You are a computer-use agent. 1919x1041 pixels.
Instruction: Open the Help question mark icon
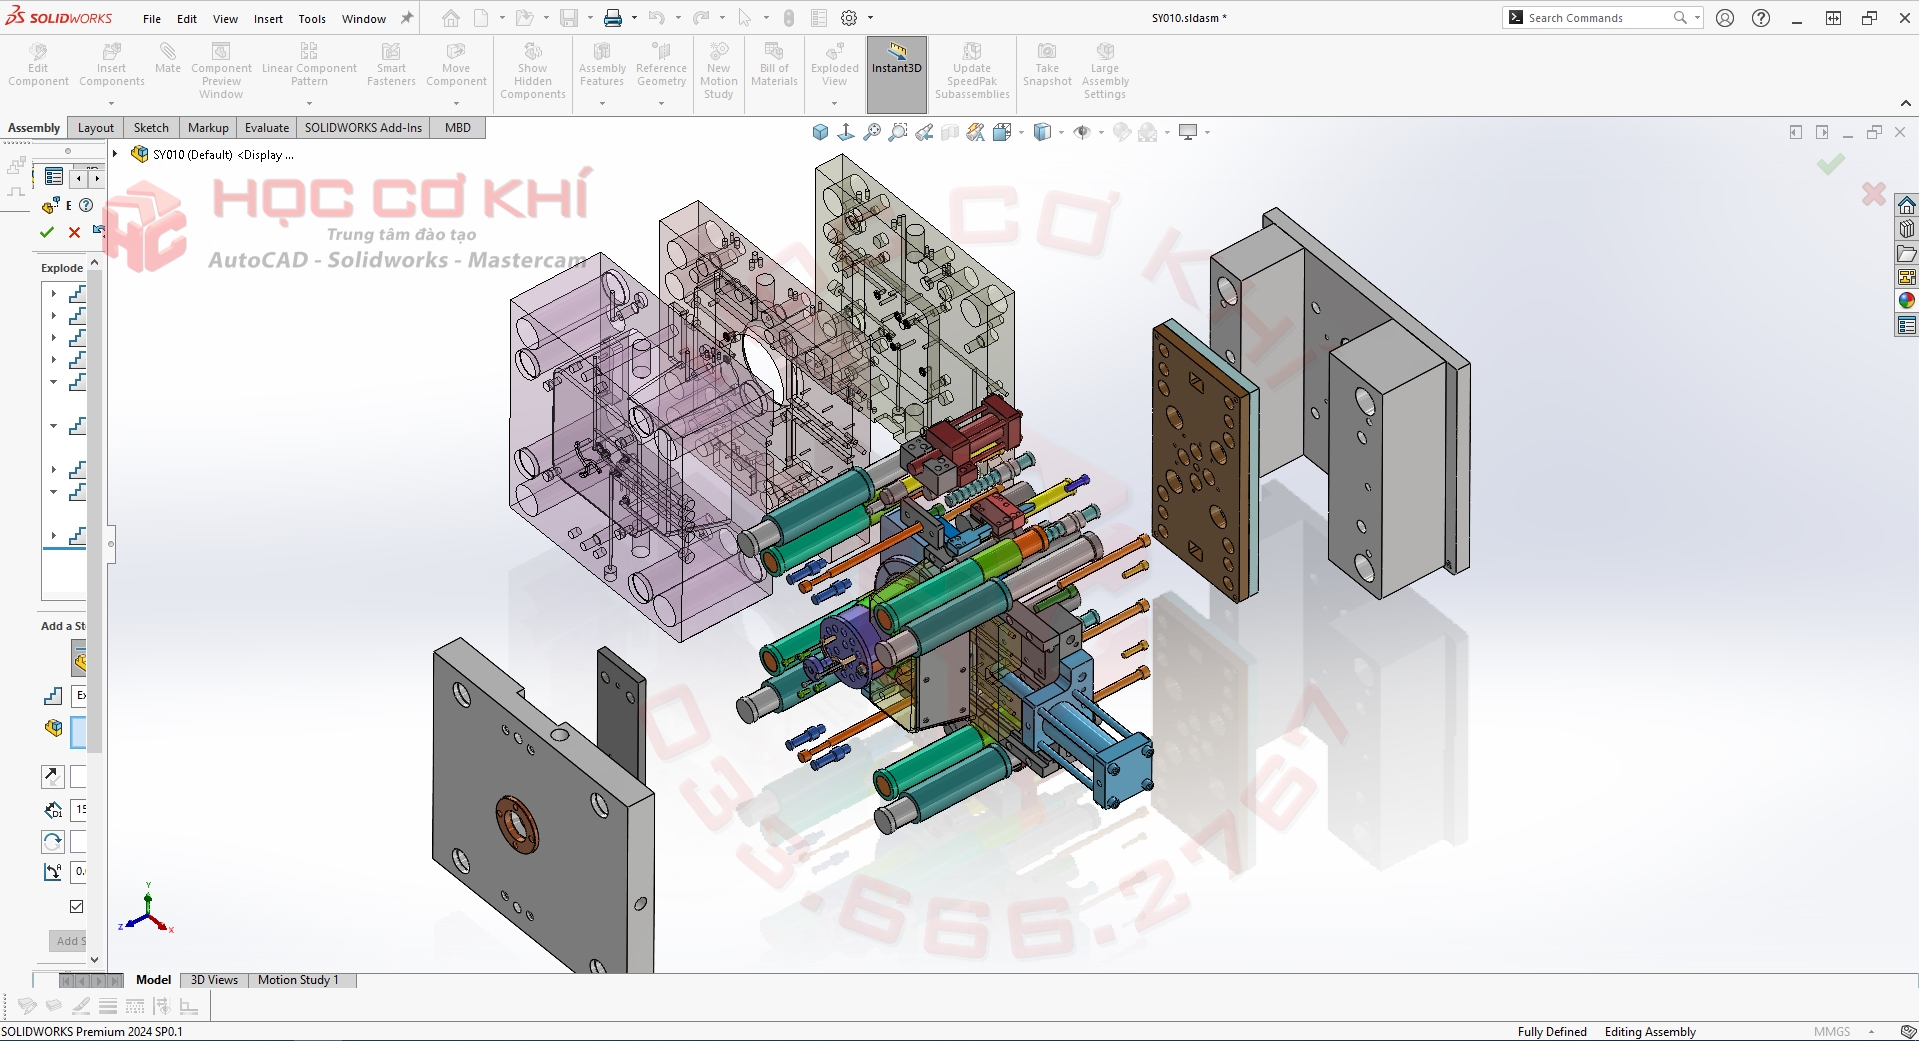pos(1761,18)
